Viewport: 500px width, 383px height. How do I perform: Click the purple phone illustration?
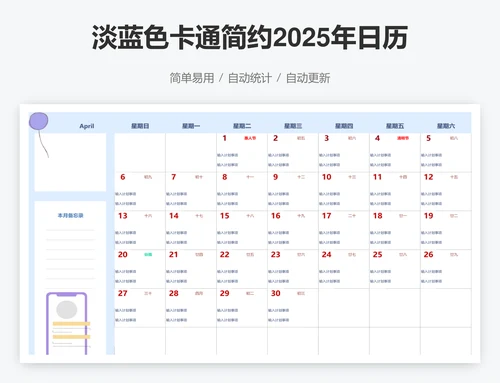tap(67, 323)
